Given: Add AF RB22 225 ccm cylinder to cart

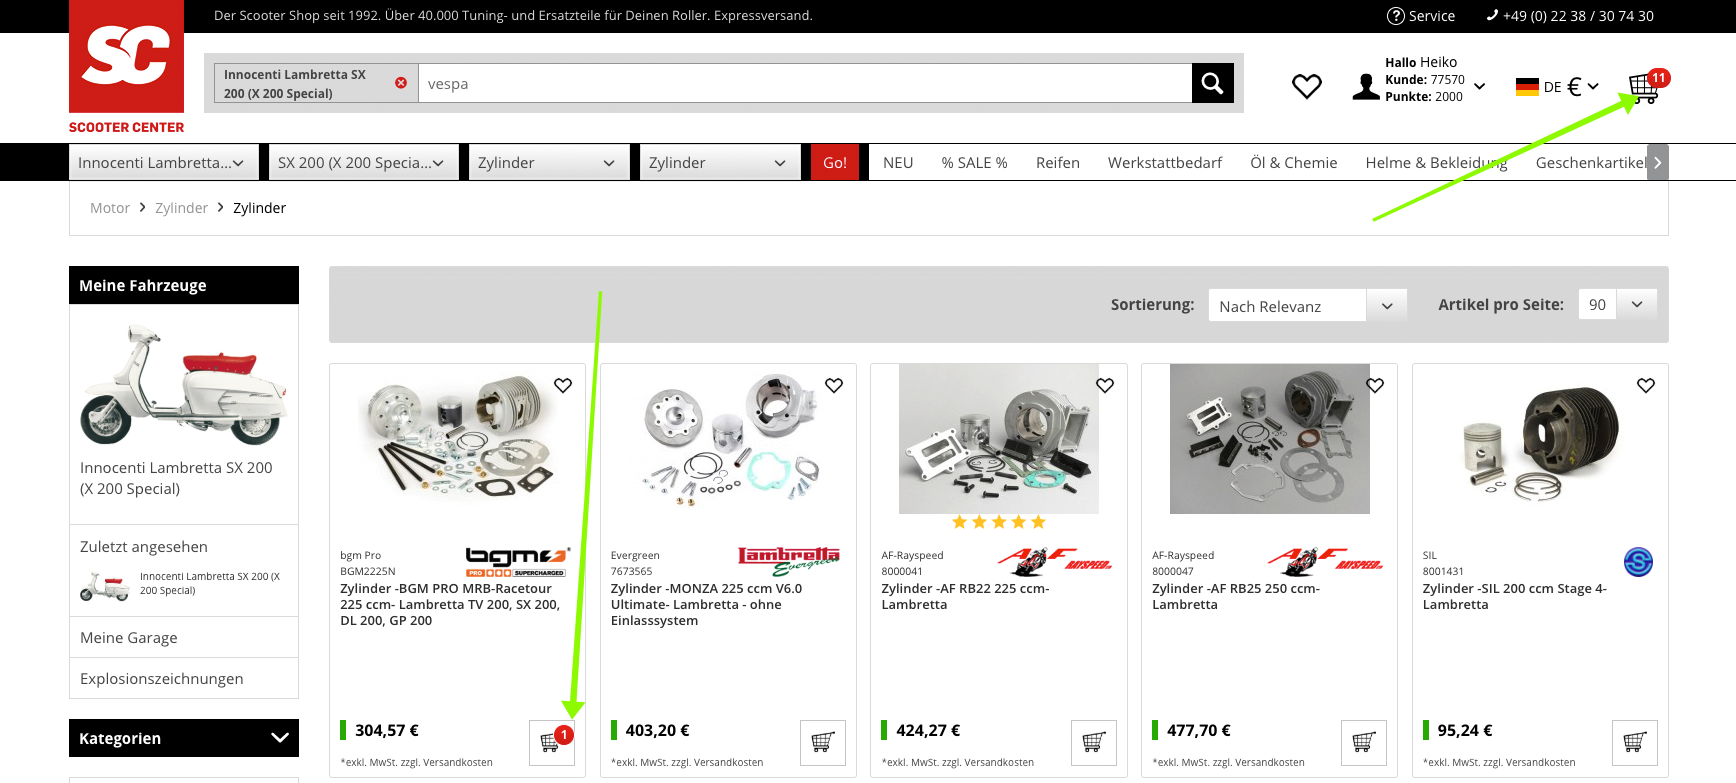Looking at the screenshot, I should pyautogui.click(x=1093, y=743).
